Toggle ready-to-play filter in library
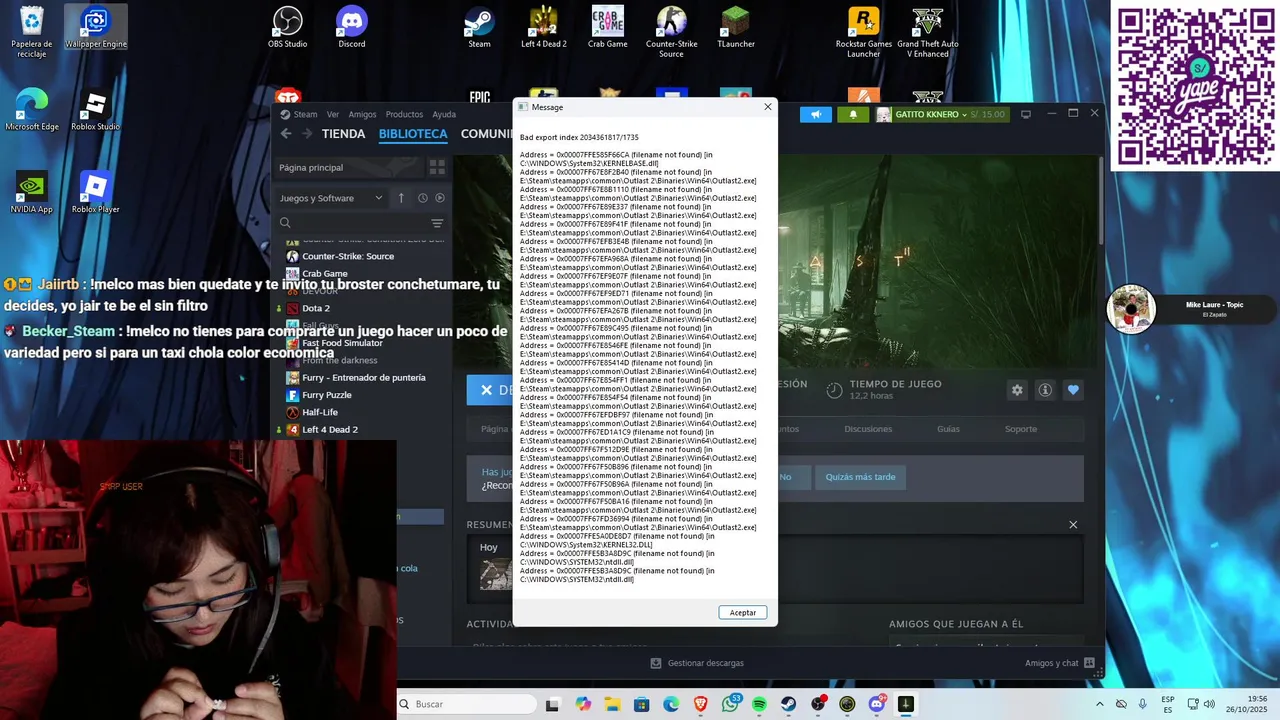The image size is (1280, 720). (x=439, y=198)
